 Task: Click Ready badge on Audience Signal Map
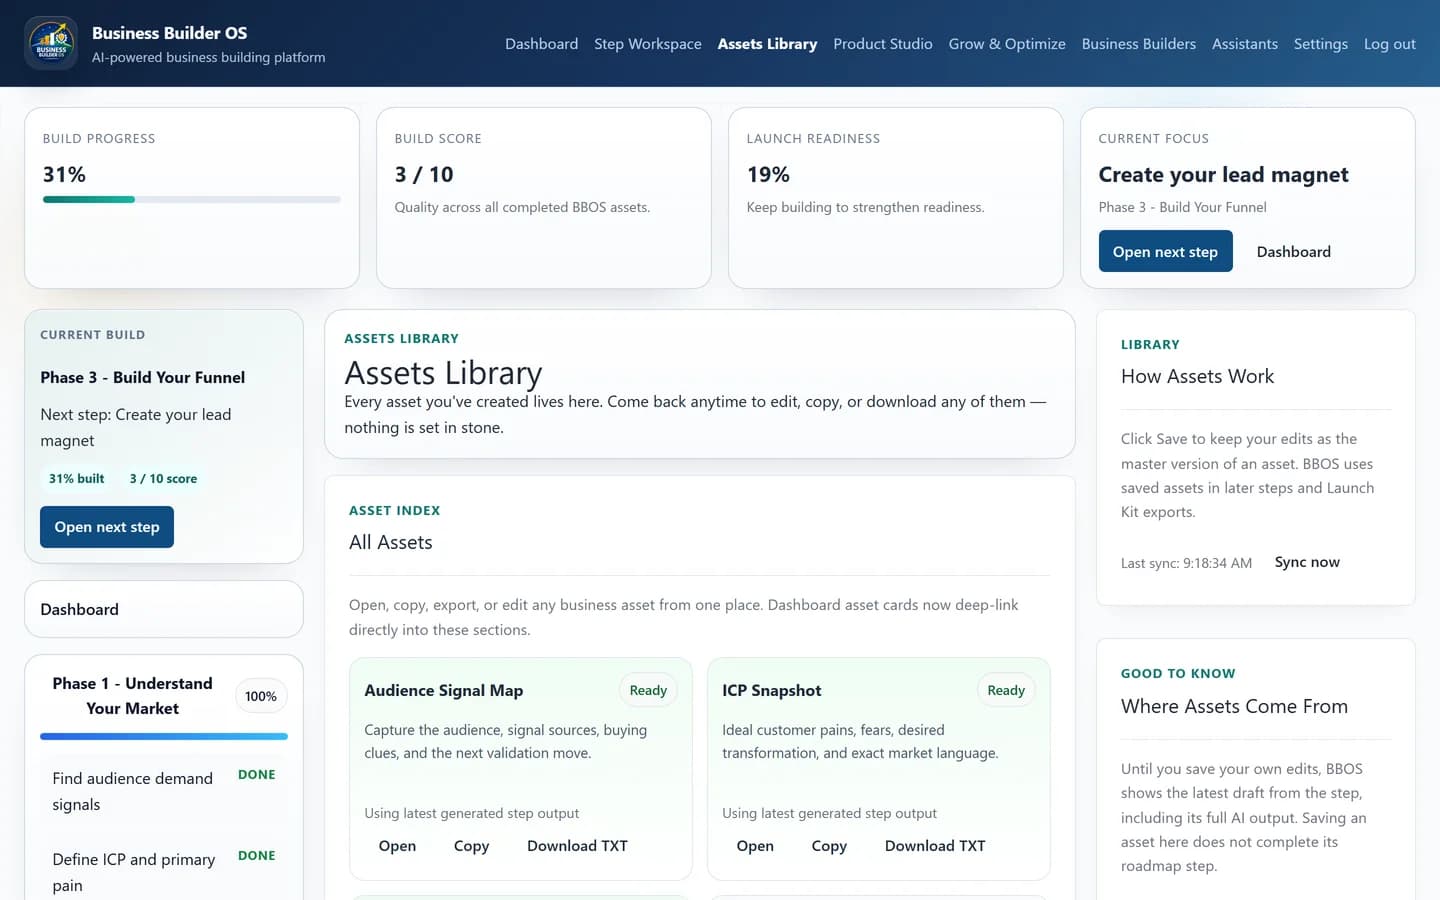[x=648, y=690]
